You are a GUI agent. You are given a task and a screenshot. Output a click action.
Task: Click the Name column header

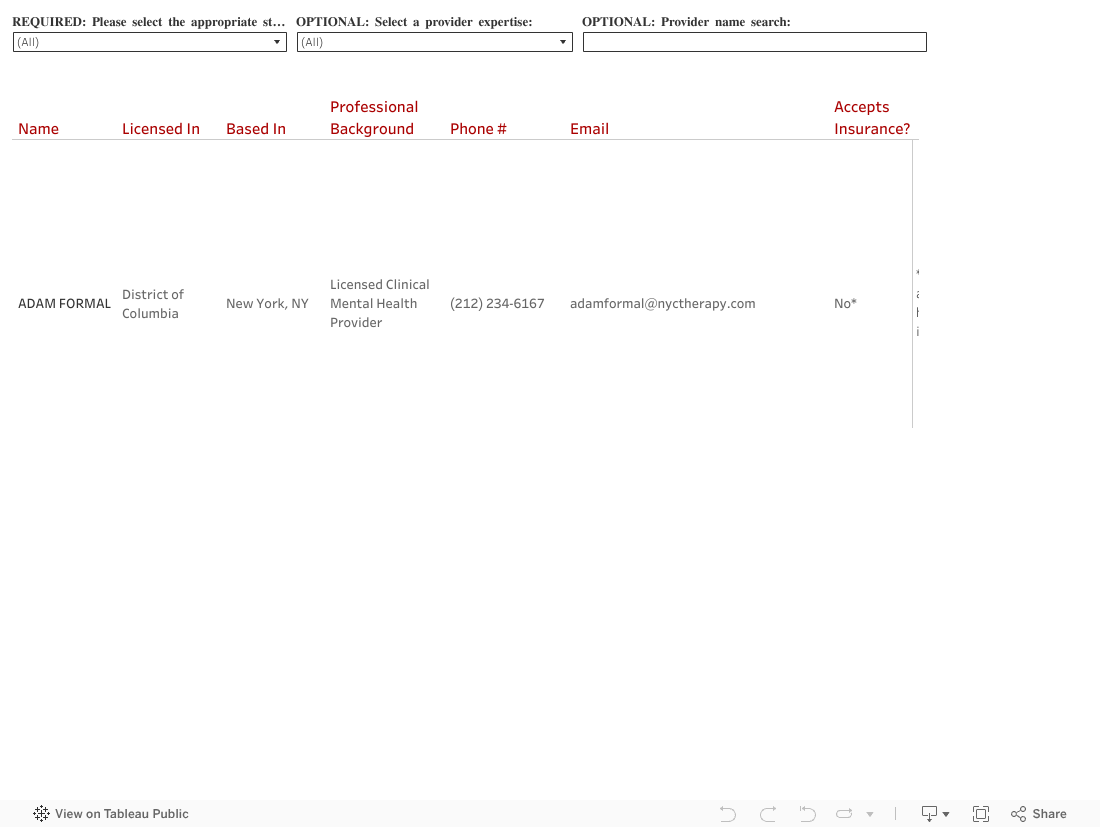tap(39, 129)
